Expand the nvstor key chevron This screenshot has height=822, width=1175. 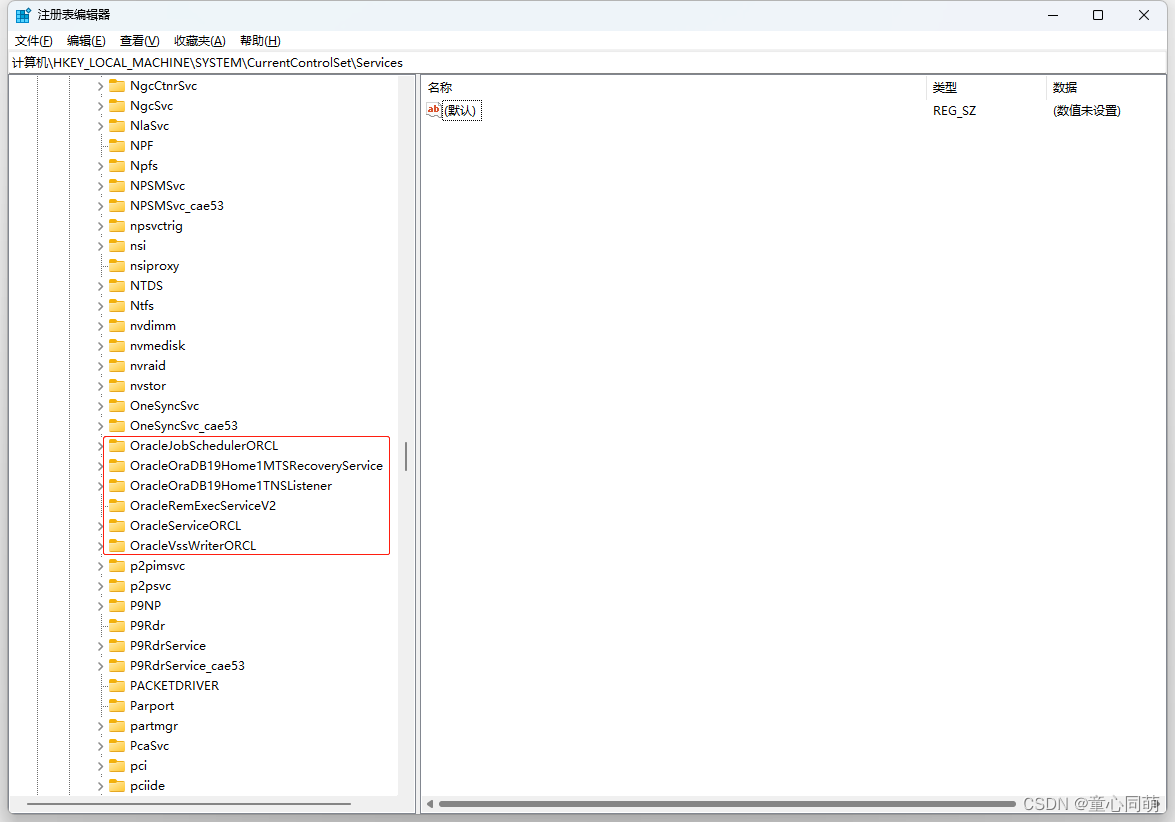(100, 386)
